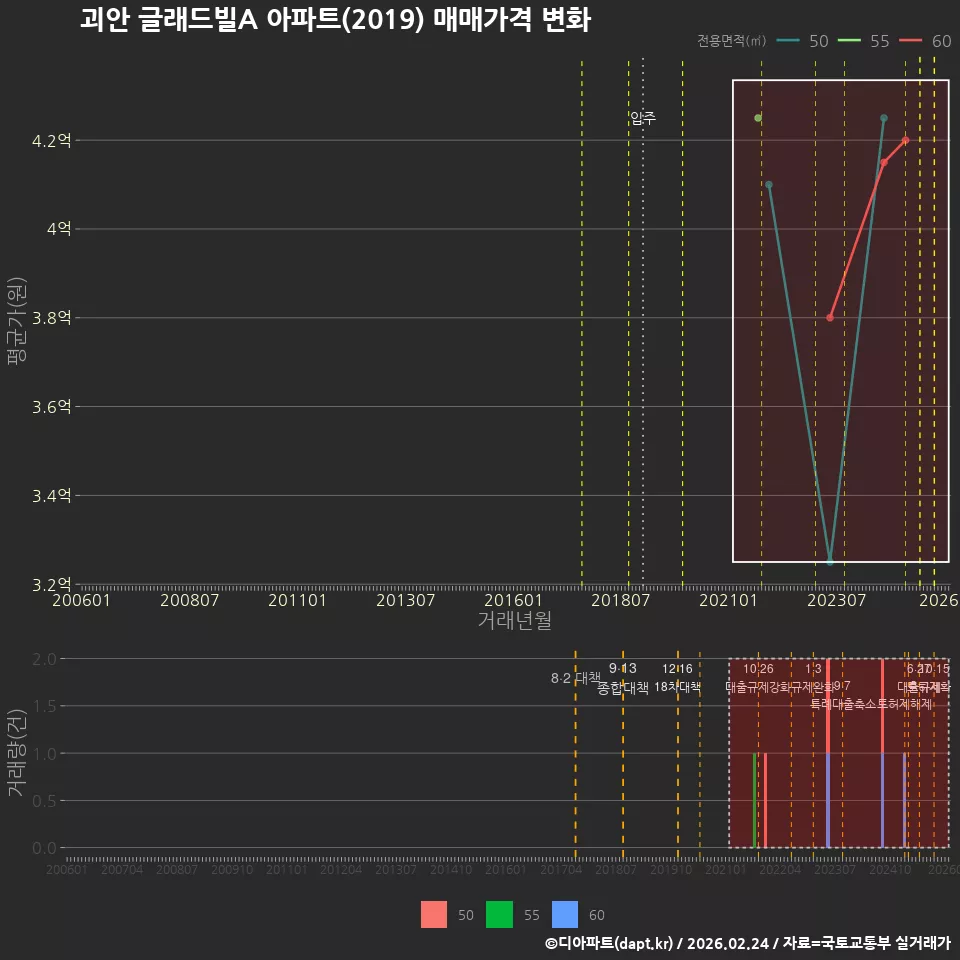This screenshot has width=960, height=960.
Task: Click the '10·26' policy label in volume chart
Action: [758, 669]
